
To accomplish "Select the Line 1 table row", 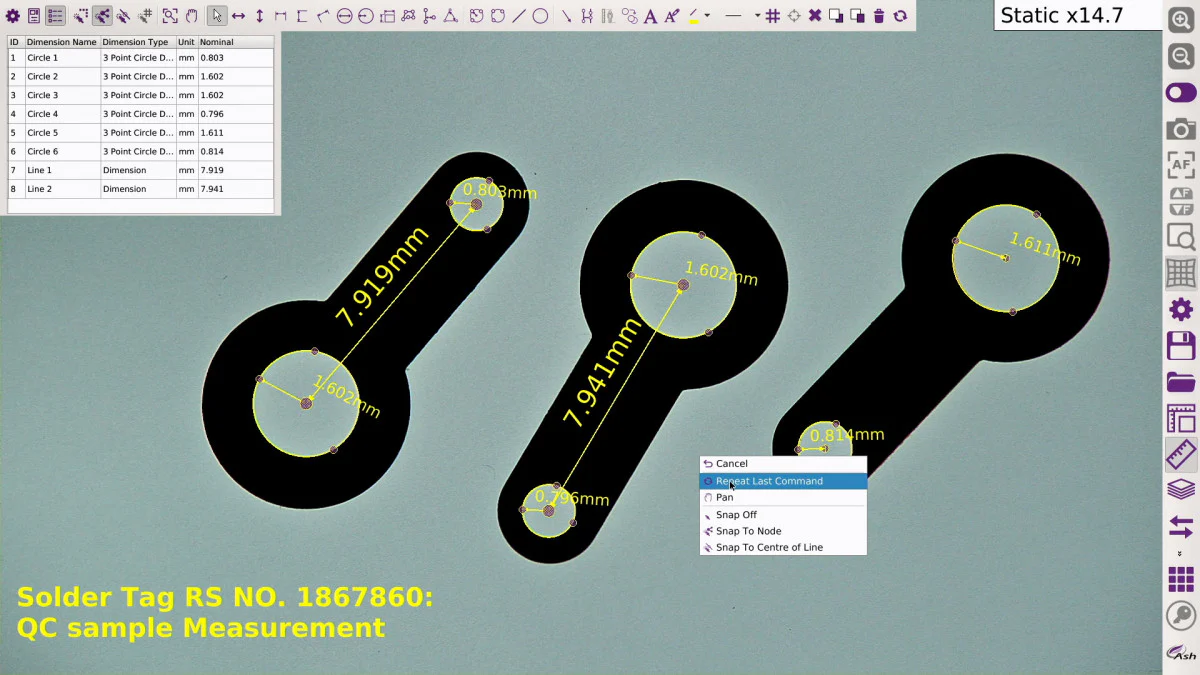I will point(141,170).
